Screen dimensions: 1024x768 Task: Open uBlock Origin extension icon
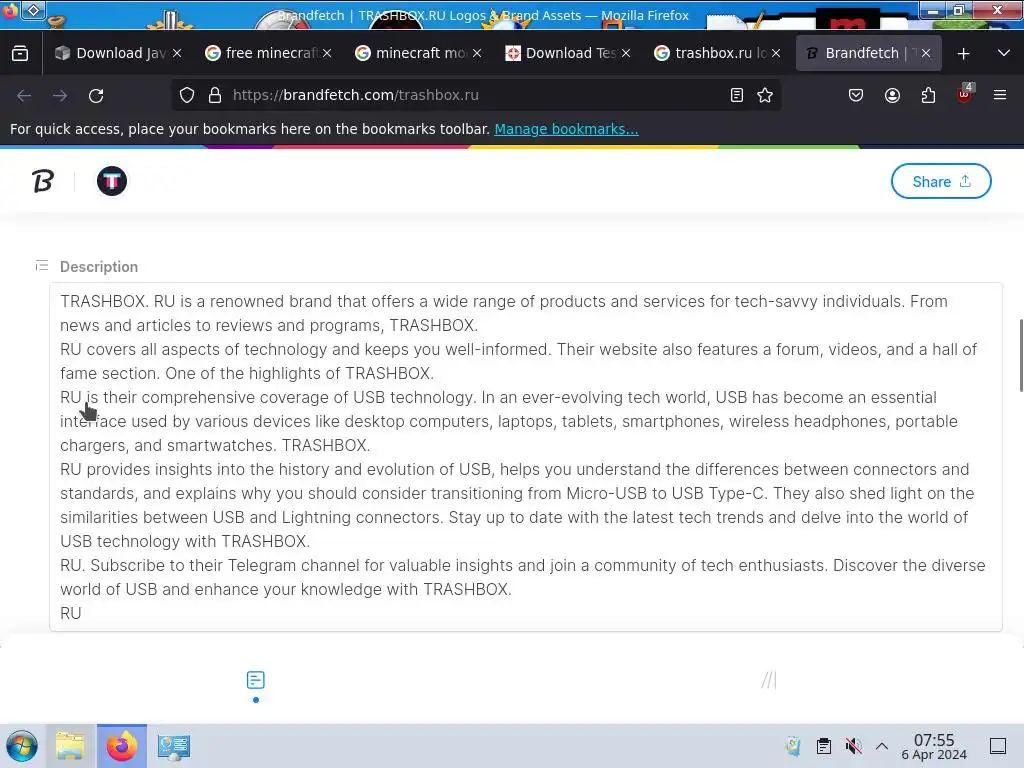tap(965, 95)
